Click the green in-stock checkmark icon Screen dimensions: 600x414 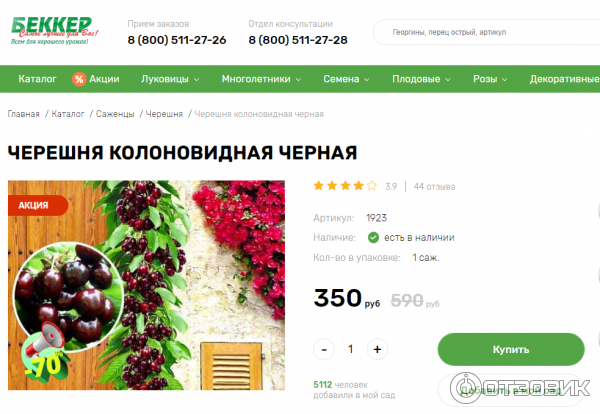point(373,238)
